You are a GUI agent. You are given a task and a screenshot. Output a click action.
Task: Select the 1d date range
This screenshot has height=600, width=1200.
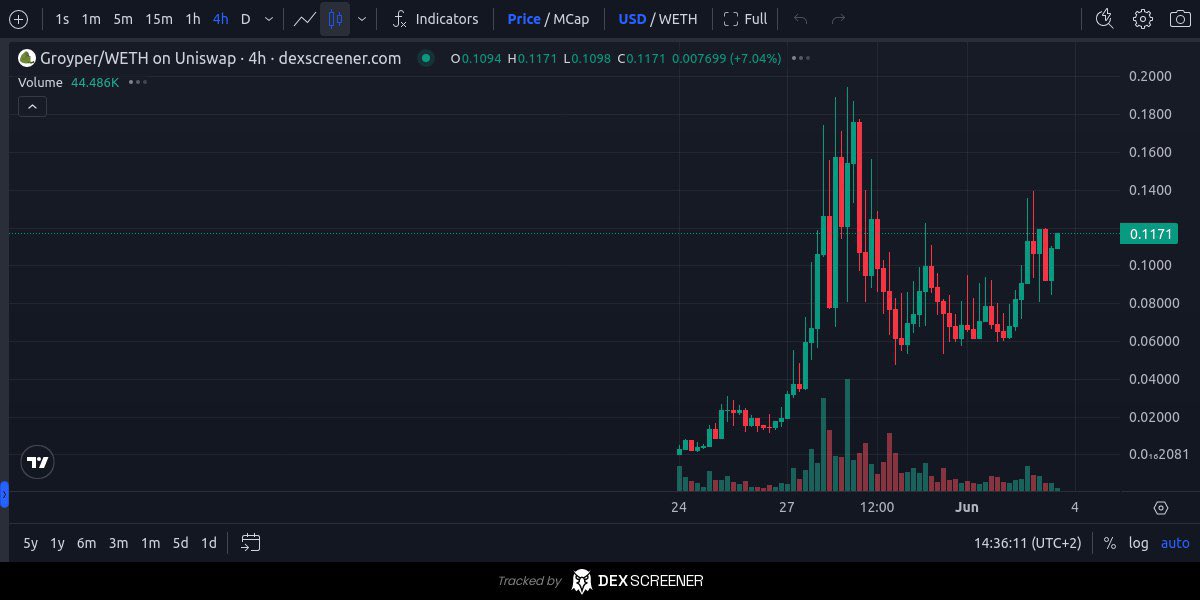pos(209,543)
